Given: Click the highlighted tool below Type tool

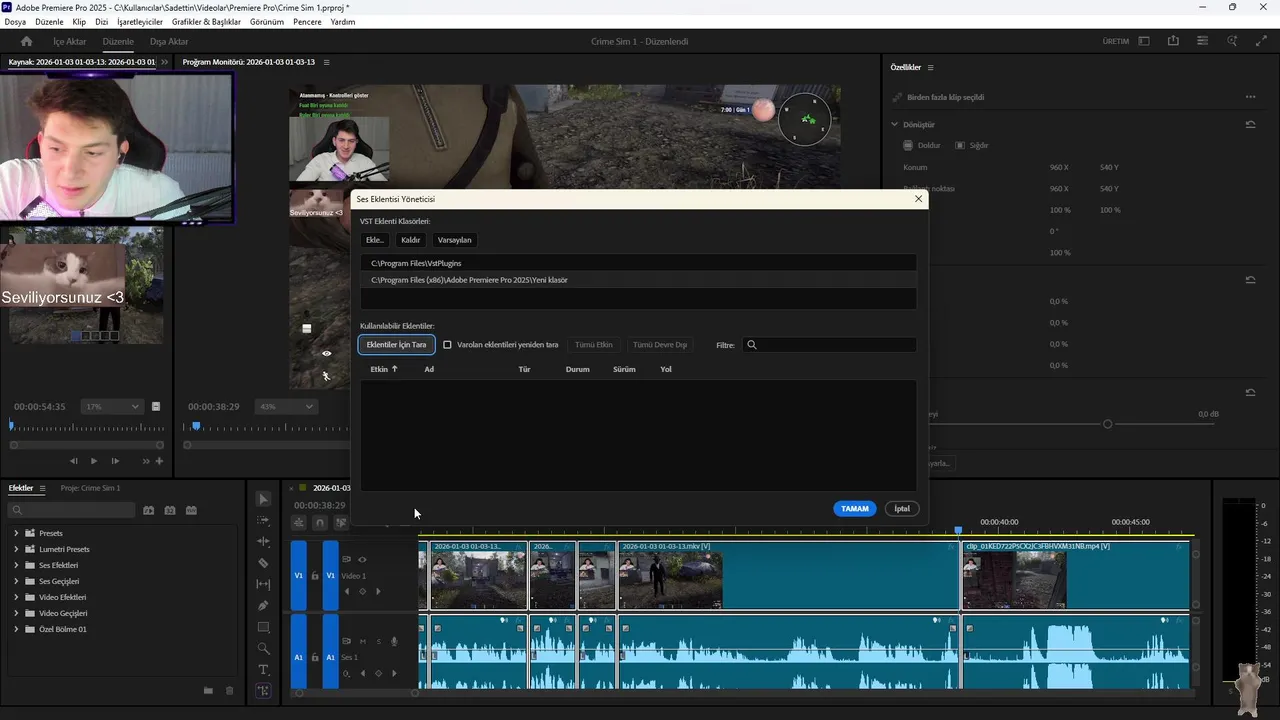Looking at the screenshot, I should [x=263, y=690].
